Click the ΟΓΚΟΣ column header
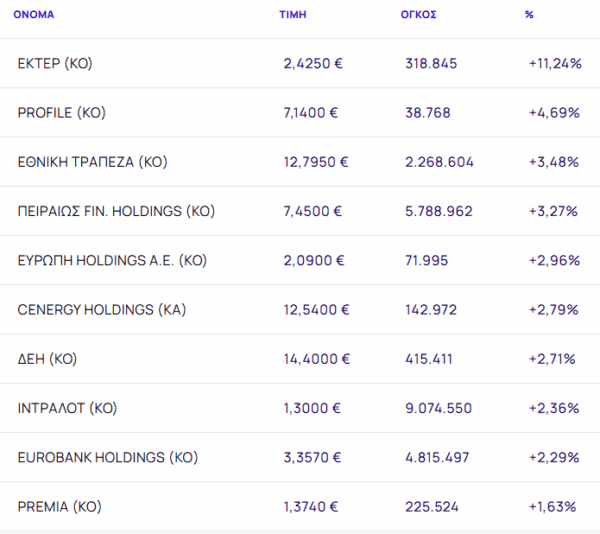 [x=418, y=15]
